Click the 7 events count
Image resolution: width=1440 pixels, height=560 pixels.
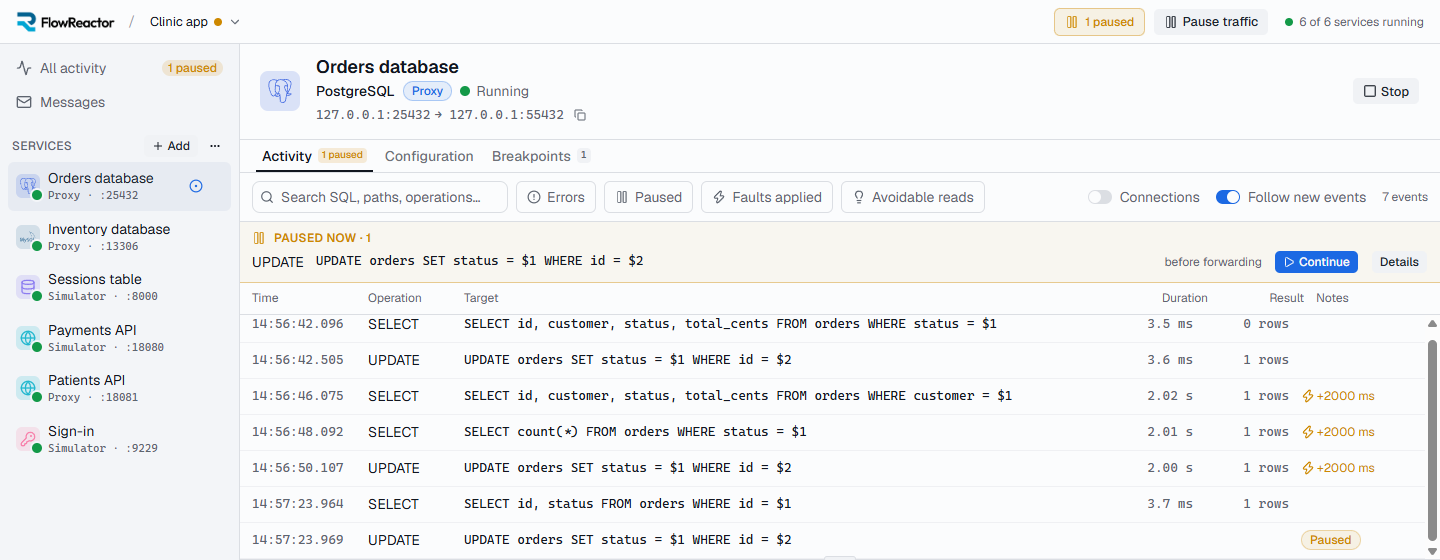tap(1405, 197)
